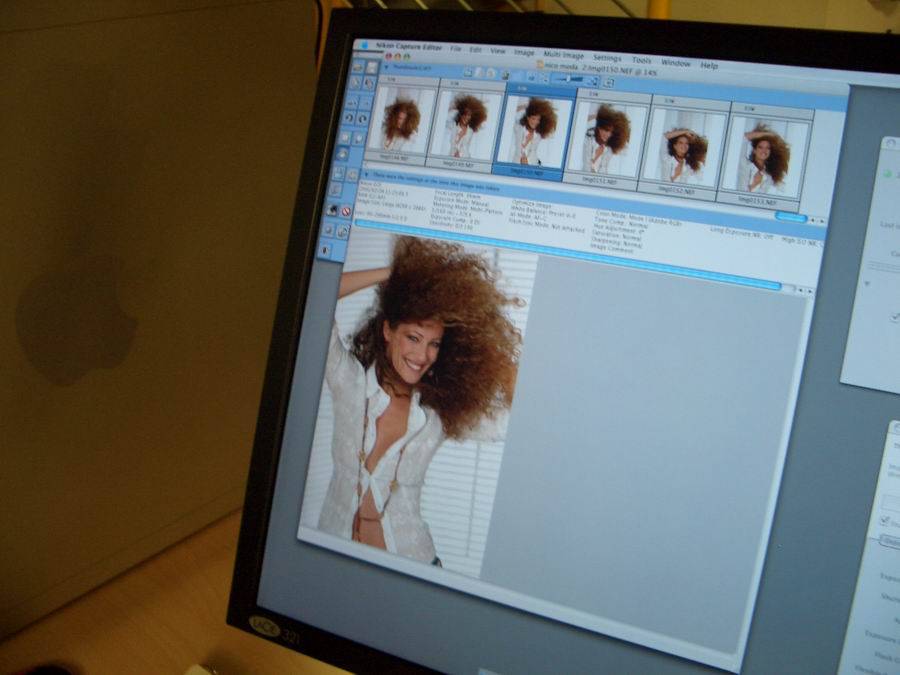Collapse the image settings info panel triangle

pyautogui.click(x=366, y=174)
